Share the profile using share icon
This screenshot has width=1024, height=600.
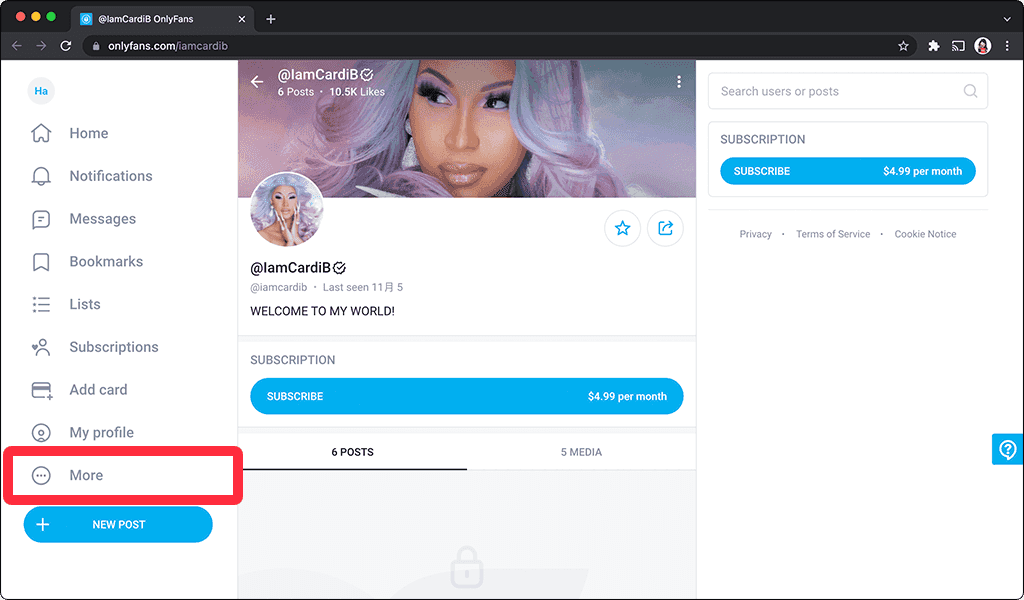[665, 228]
